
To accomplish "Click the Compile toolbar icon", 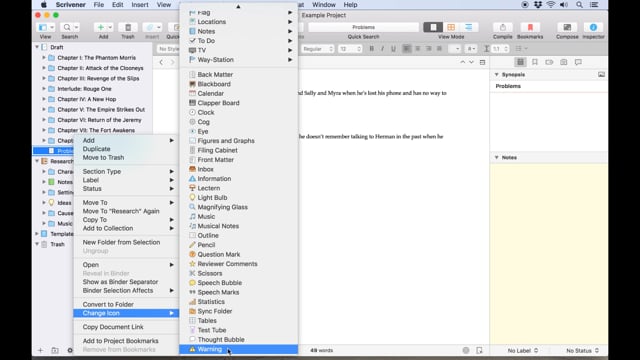I will click(502, 27).
